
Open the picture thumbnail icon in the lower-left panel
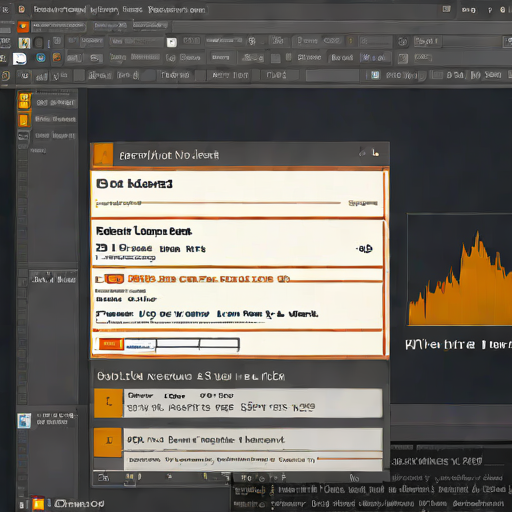pos(24,420)
